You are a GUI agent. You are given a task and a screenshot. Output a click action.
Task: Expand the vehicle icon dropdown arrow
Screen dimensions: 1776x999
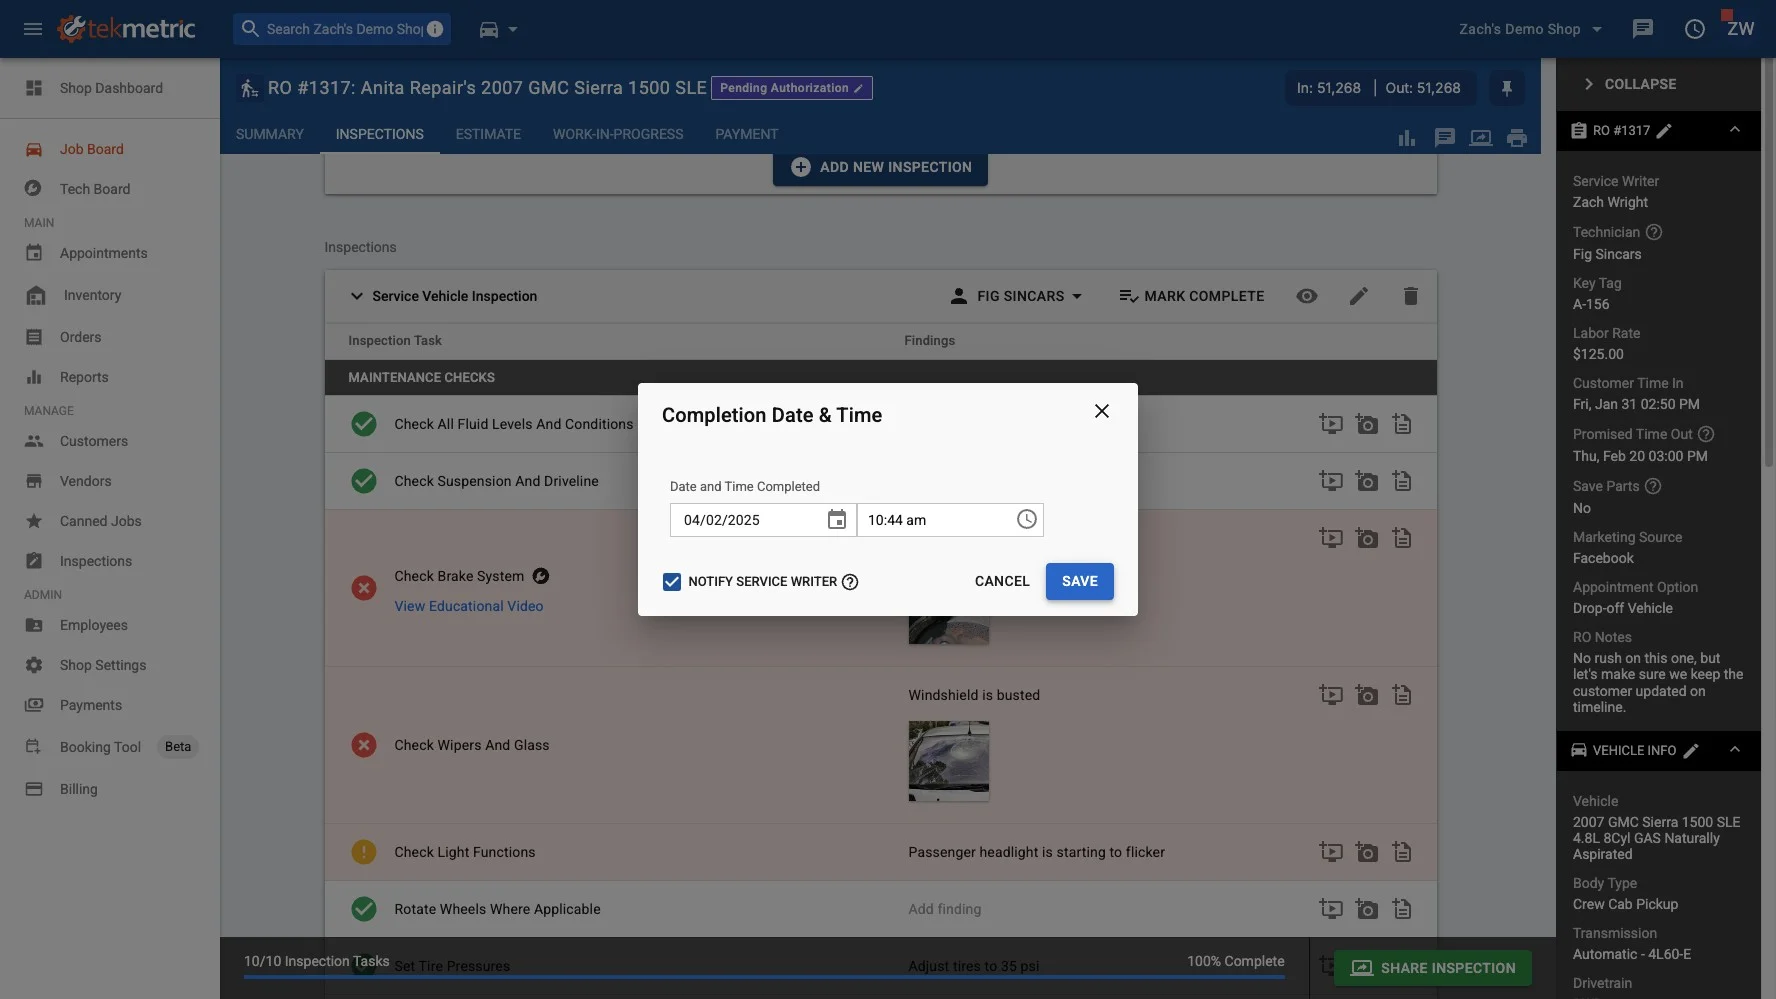click(513, 29)
